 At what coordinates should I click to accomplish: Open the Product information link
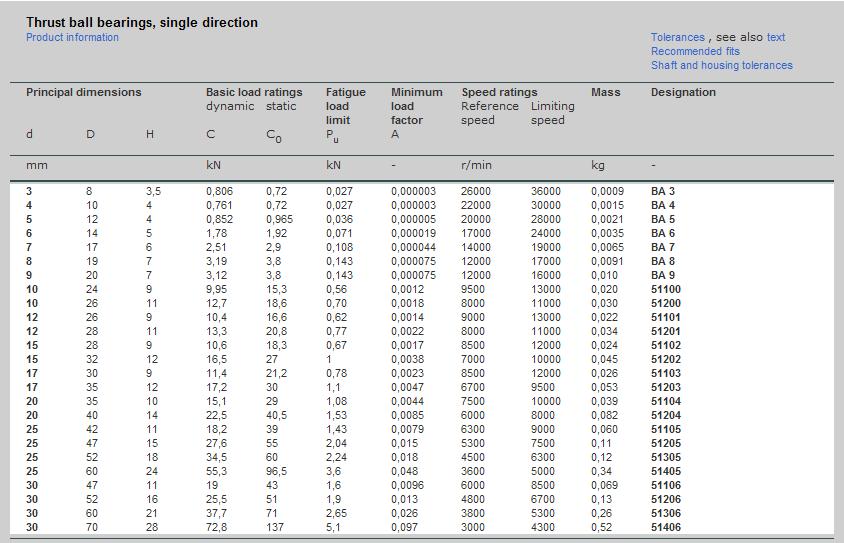72,38
